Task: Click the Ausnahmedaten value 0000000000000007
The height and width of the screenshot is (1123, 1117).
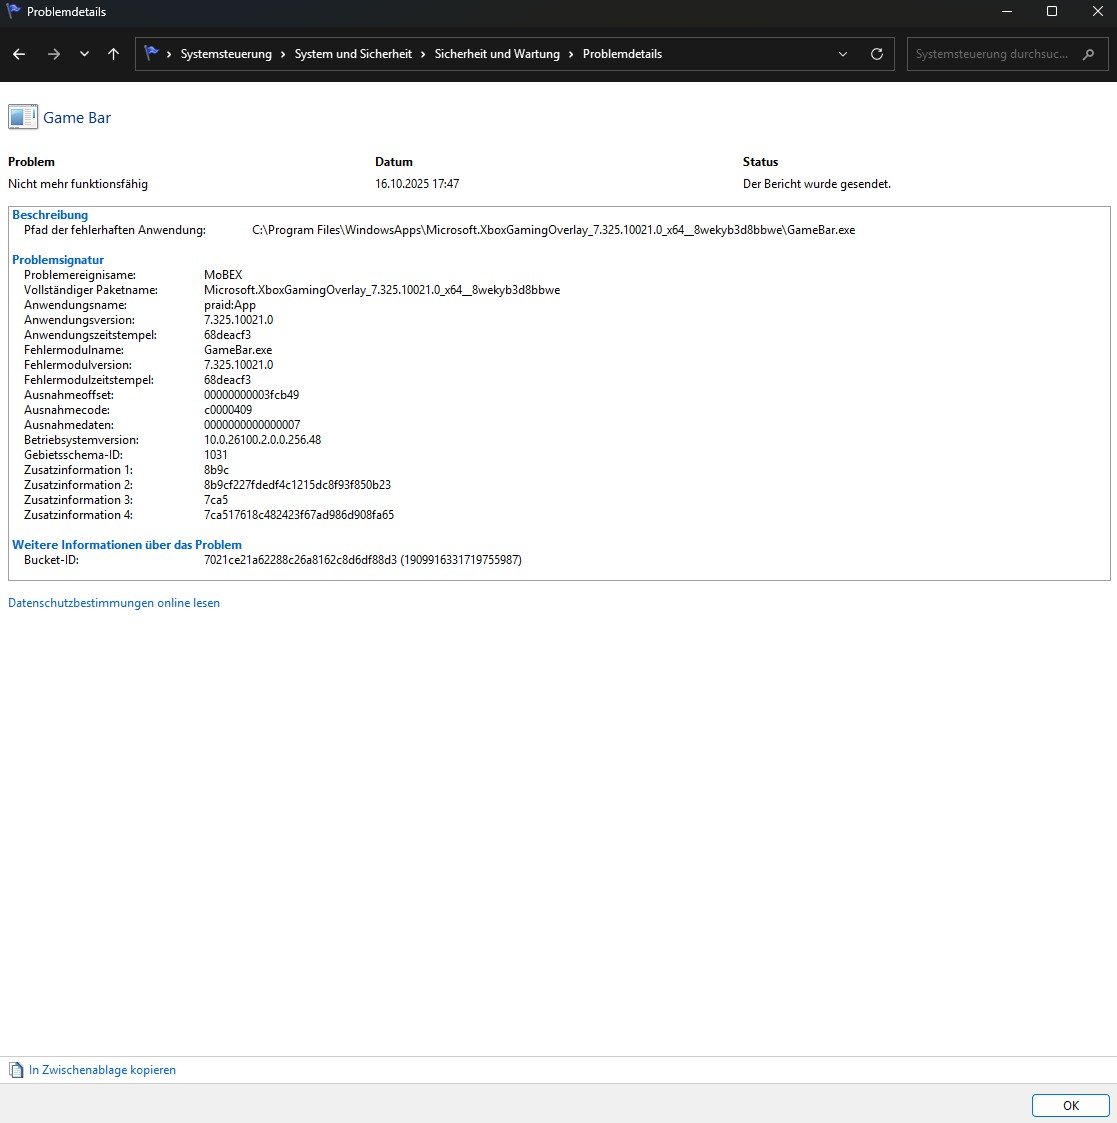Action: pyautogui.click(x=252, y=425)
